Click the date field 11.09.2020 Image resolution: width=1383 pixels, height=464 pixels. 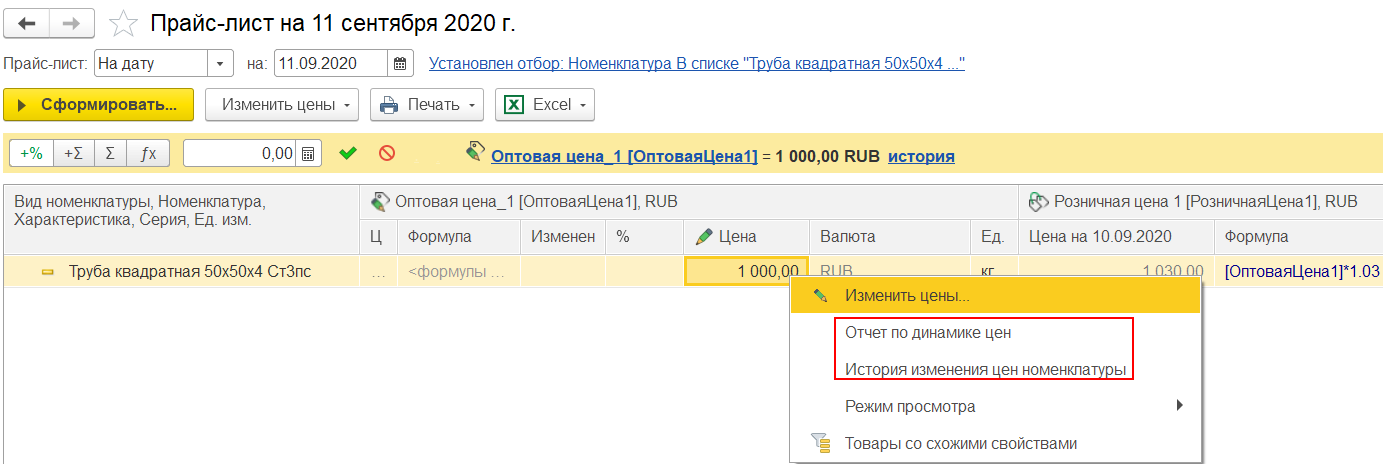331,63
